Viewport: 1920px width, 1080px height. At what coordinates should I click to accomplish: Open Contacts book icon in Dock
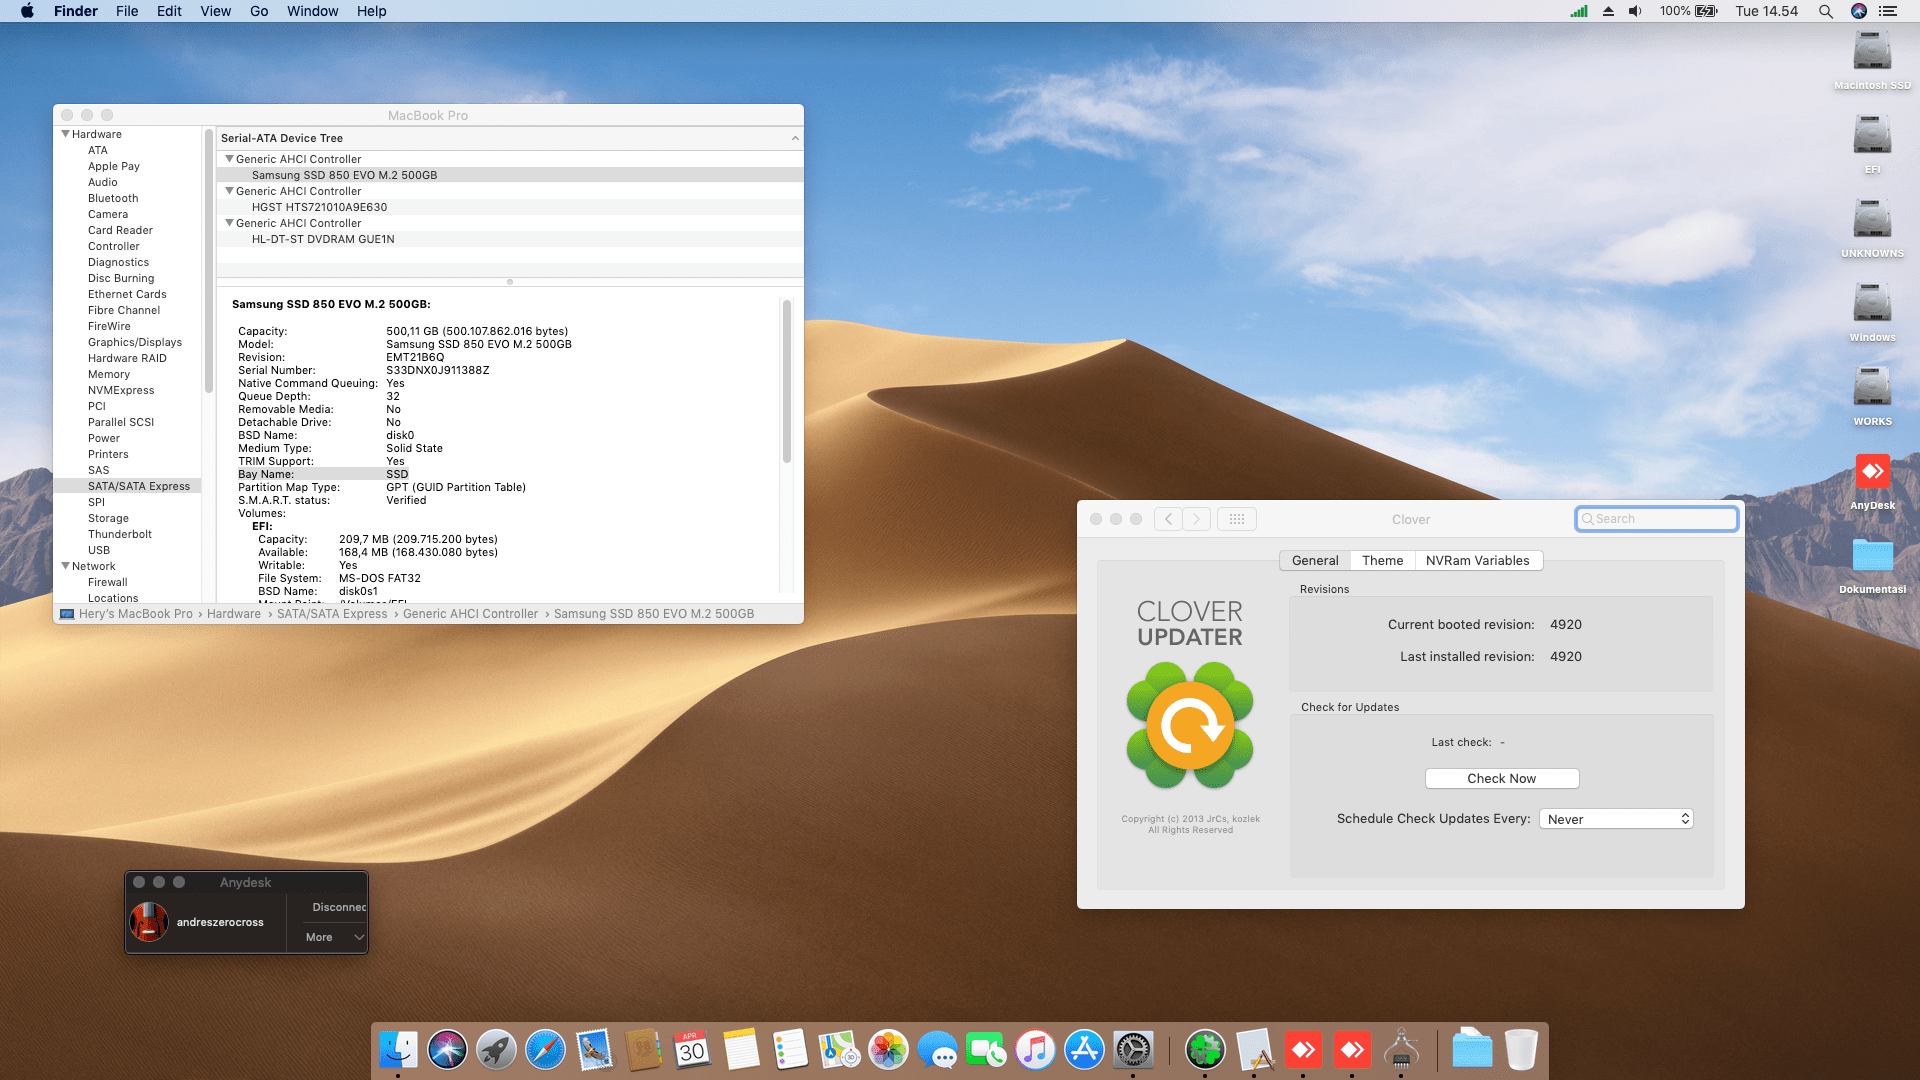[x=643, y=1050]
